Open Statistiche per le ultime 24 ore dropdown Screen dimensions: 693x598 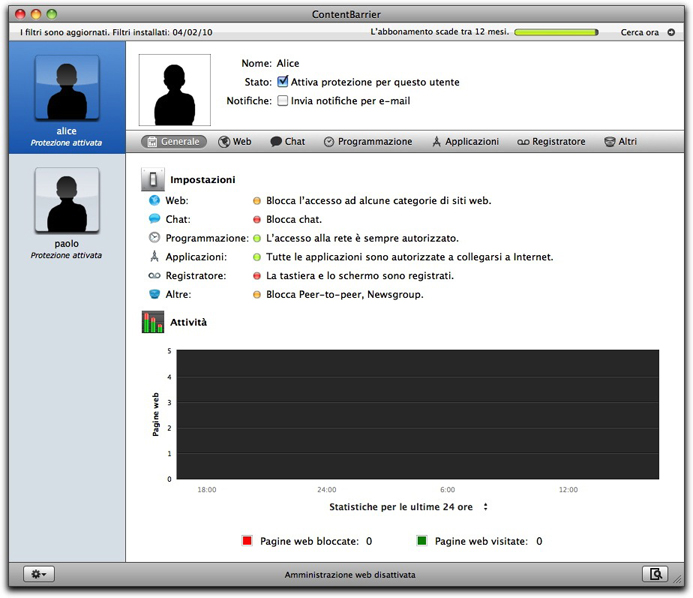point(408,507)
